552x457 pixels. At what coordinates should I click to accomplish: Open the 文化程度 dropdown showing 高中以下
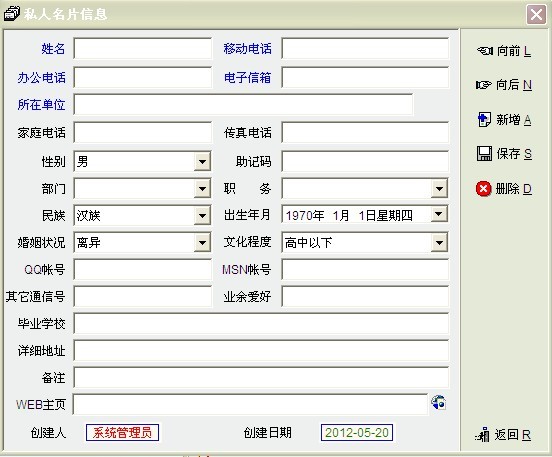(439, 243)
